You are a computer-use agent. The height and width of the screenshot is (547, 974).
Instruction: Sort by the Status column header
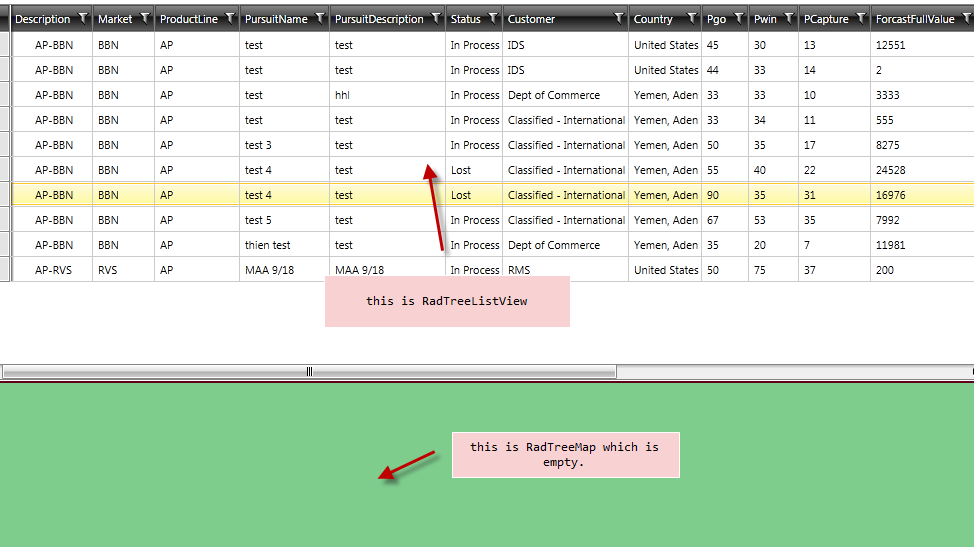tap(465, 19)
